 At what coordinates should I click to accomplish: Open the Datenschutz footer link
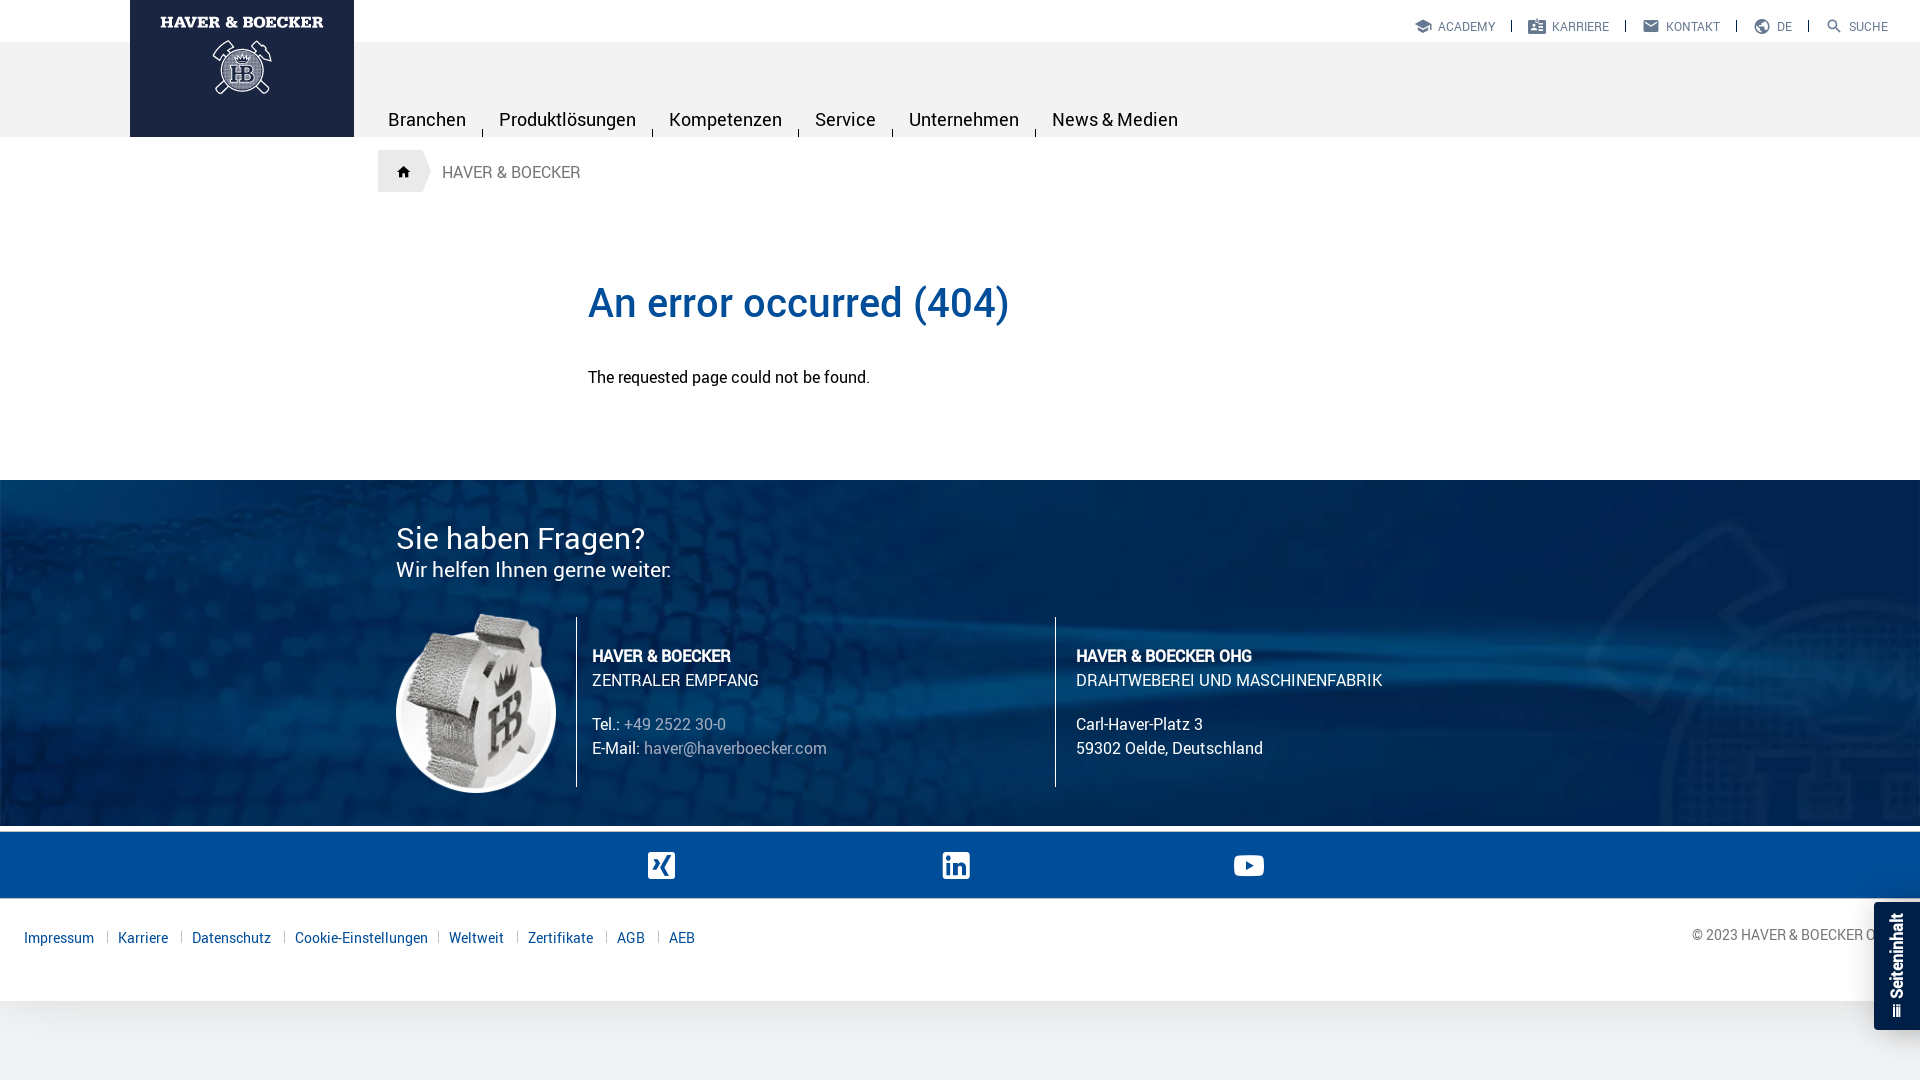click(x=231, y=938)
